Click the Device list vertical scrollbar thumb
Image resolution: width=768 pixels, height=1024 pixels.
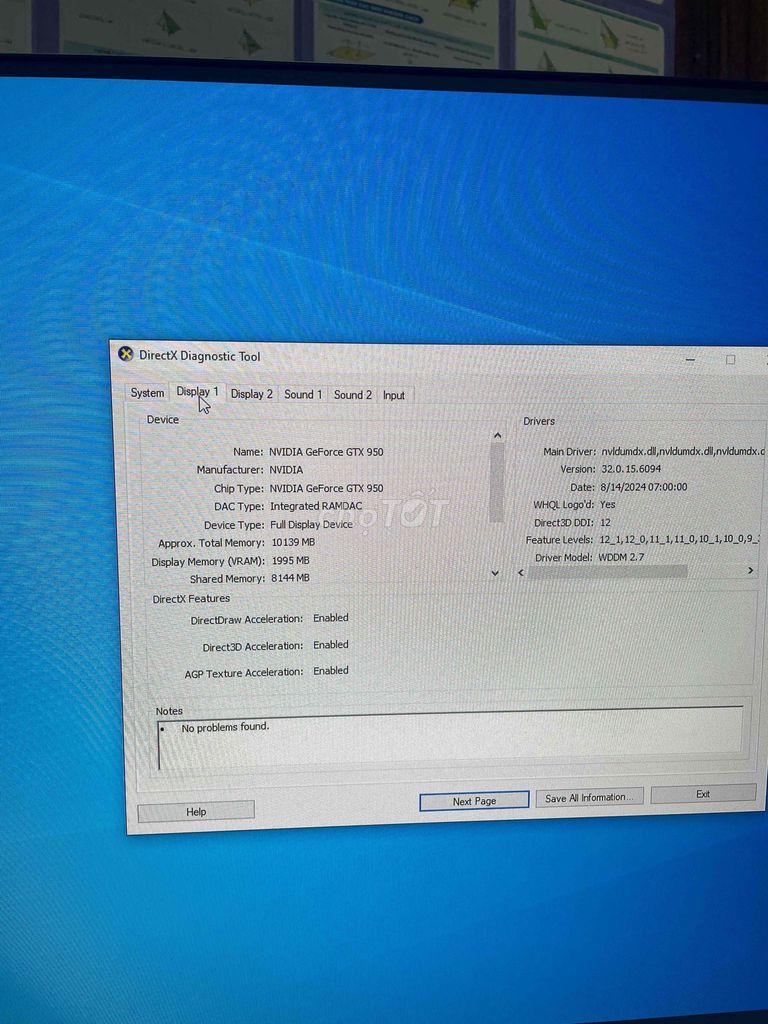(496, 483)
